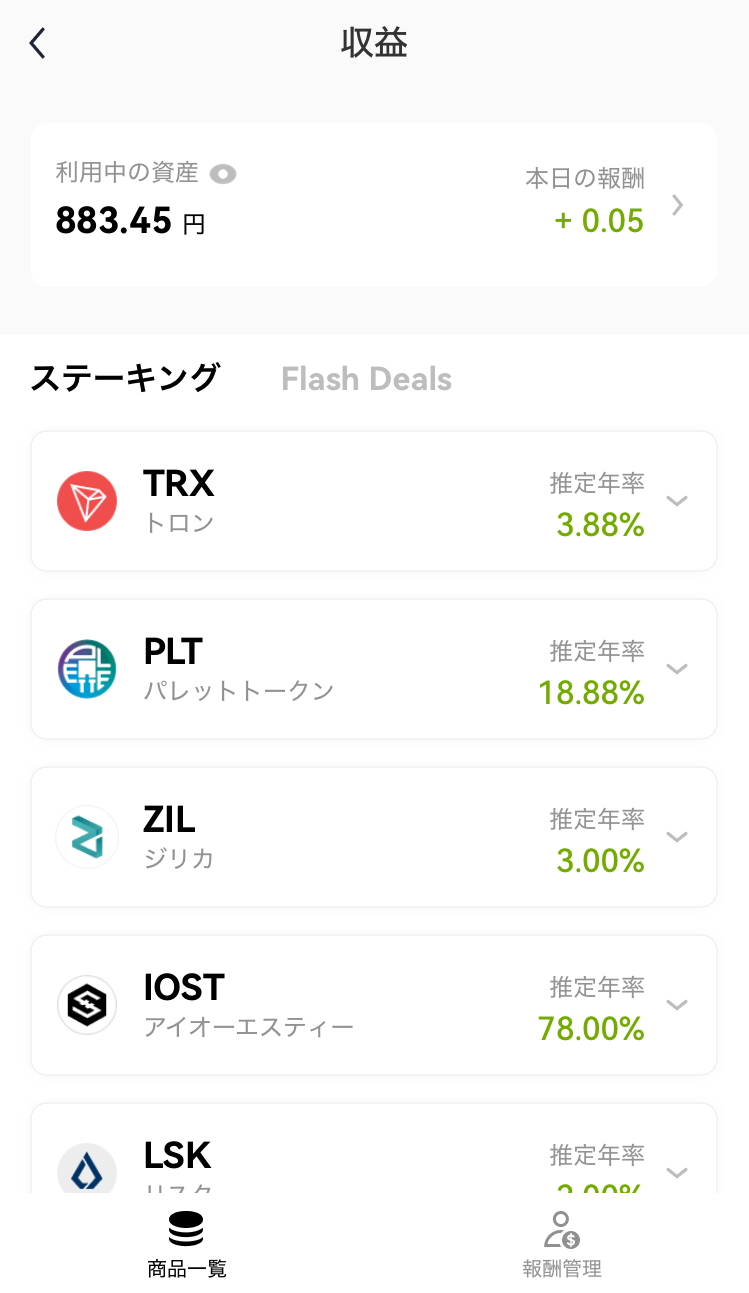Tap the LSK Lisk coin logo
Image resolution: width=749 pixels, height=1293 pixels.
point(87,1169)
